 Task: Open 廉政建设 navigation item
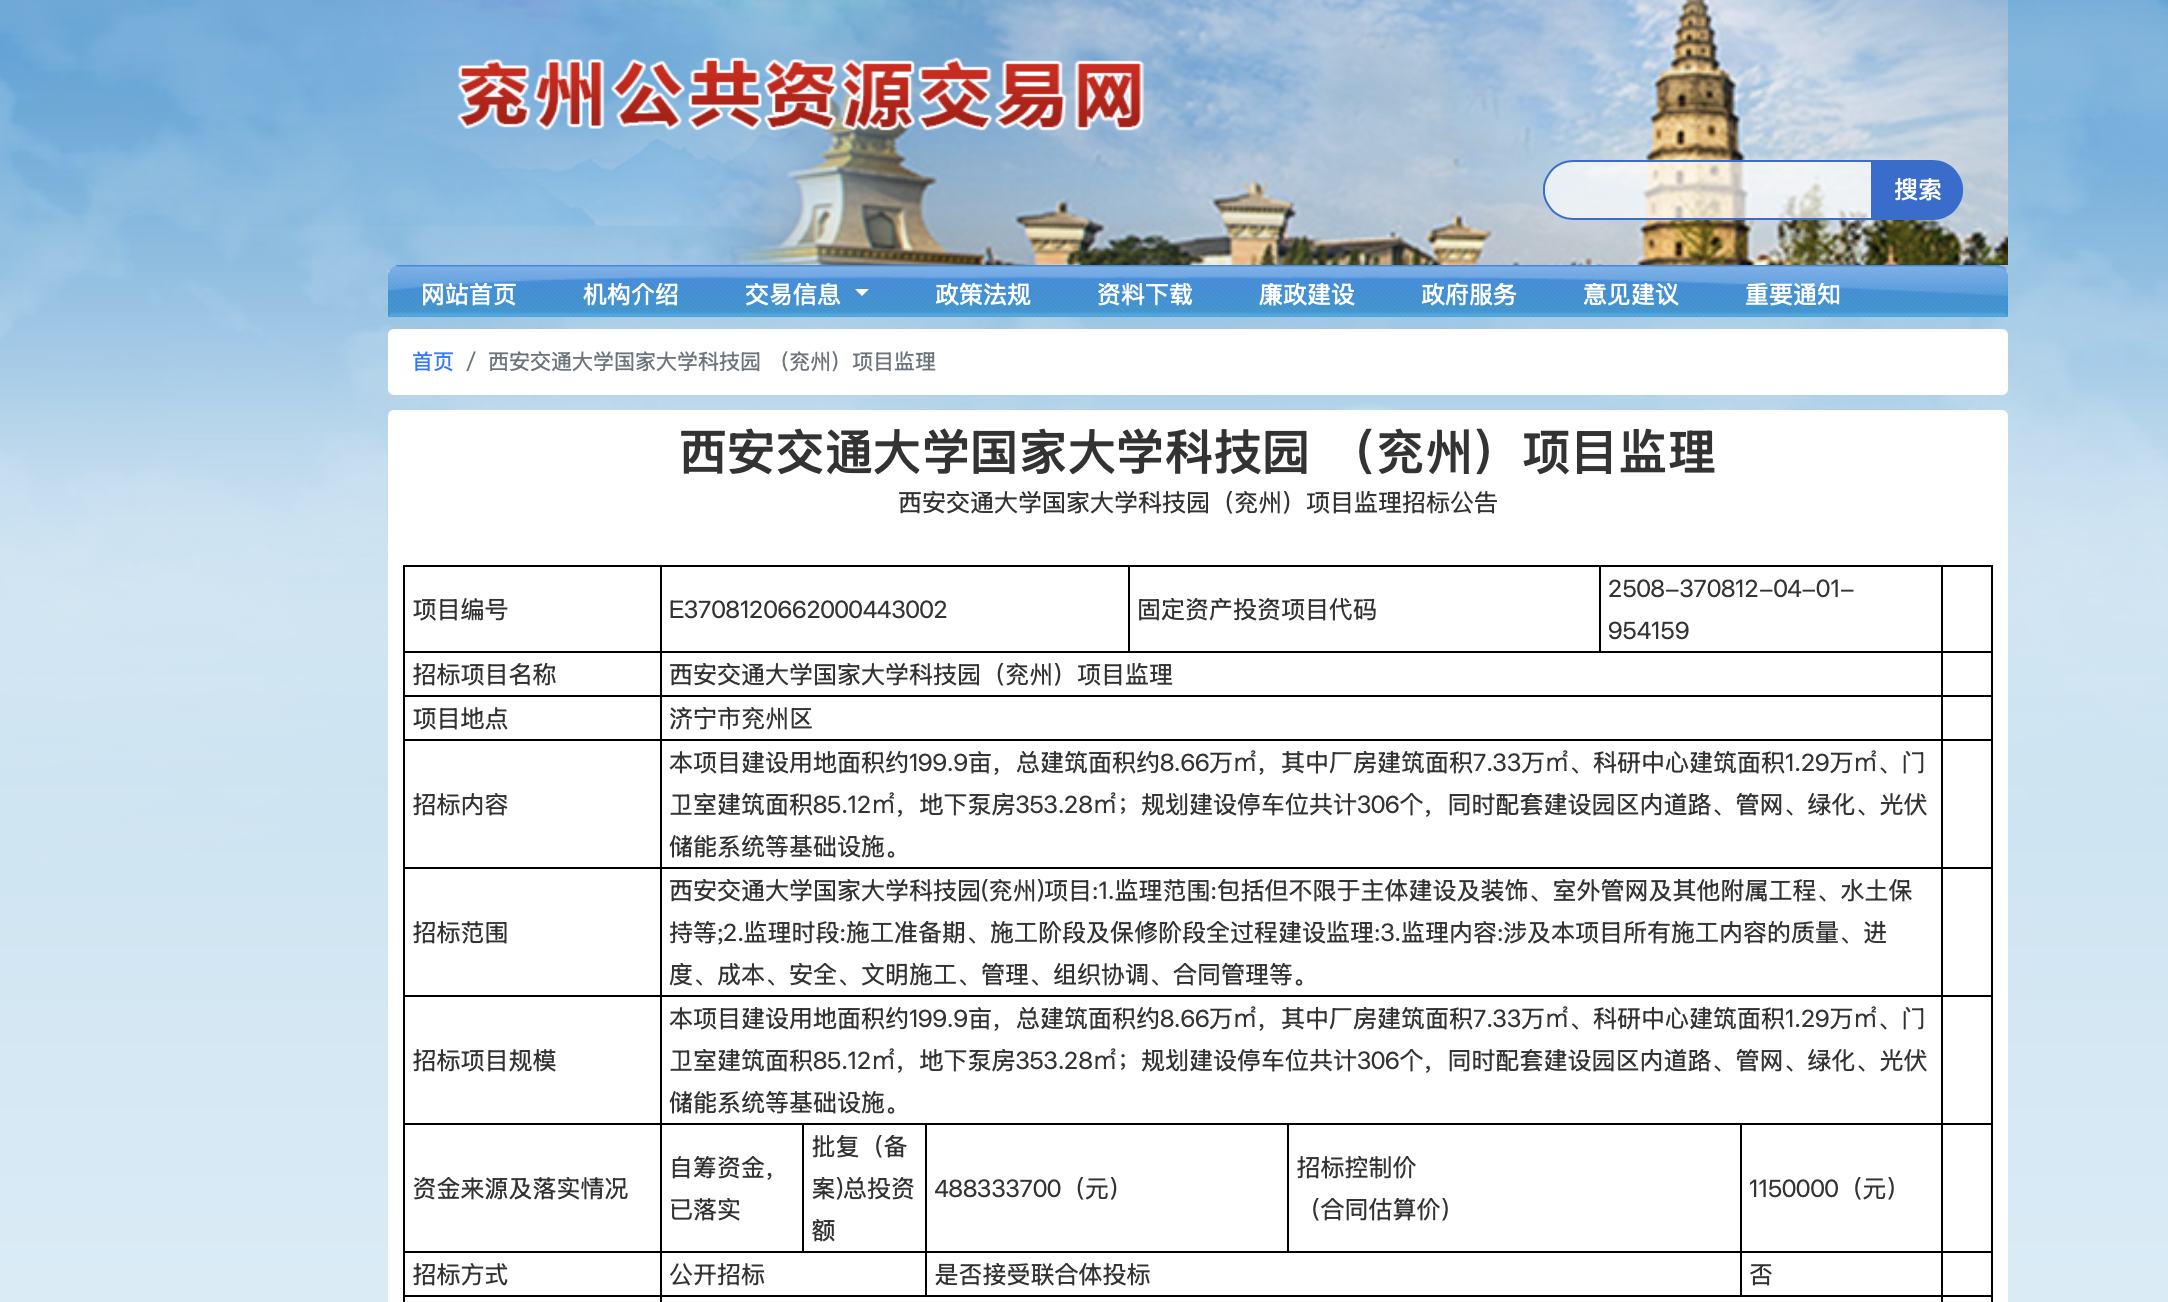point(1306,294)
